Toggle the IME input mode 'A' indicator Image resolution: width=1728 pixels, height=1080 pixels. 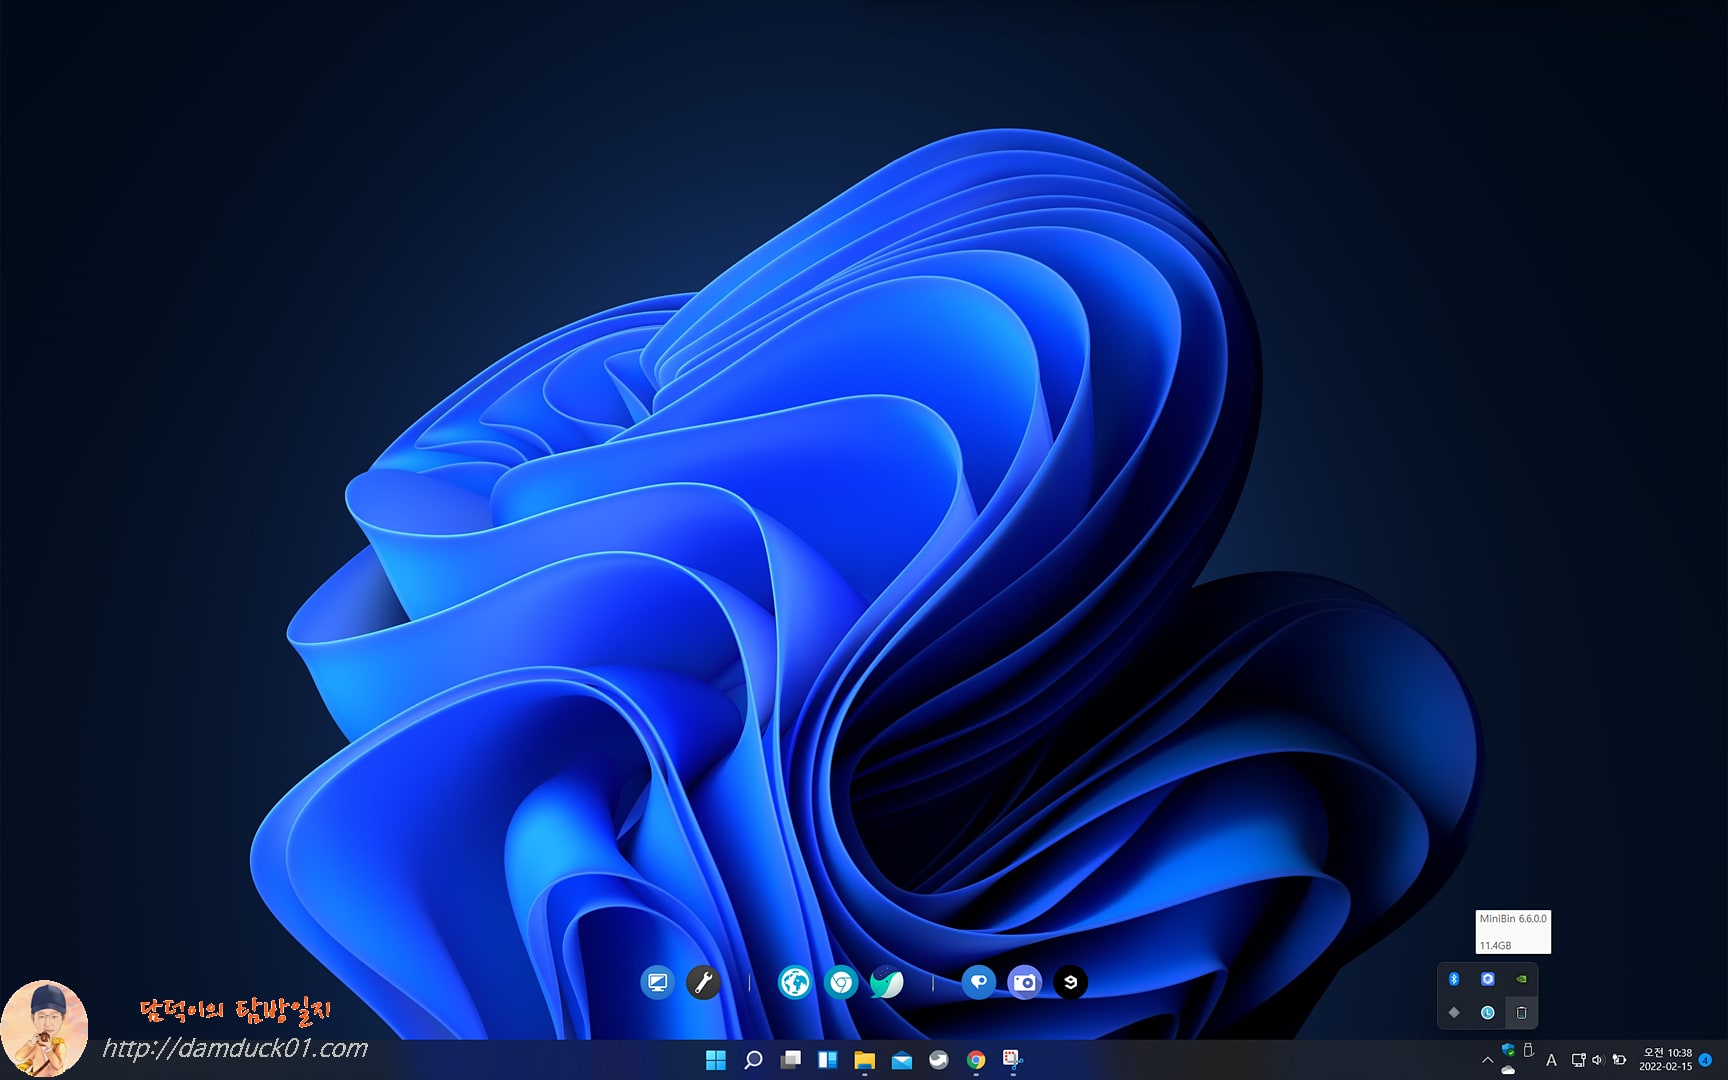pos(1551,1060)
